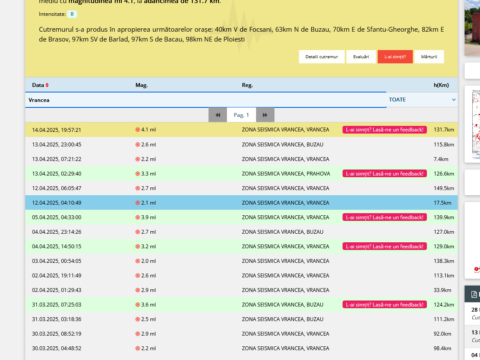The width and height of the screenshot is (480, 360).
Task: Click the Mag. column header
Action: coord(141,85)
